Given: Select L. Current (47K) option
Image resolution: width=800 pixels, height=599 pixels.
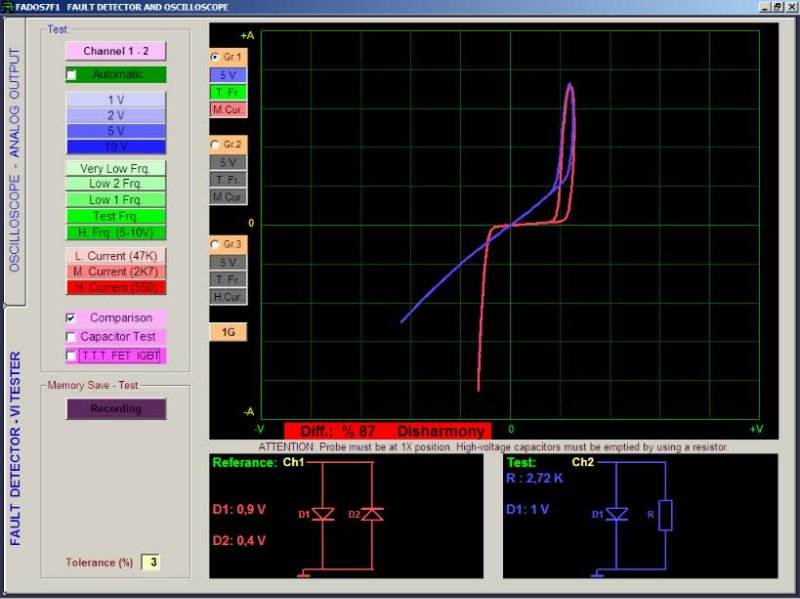Looking at the screenshot, I should (116, 256).
